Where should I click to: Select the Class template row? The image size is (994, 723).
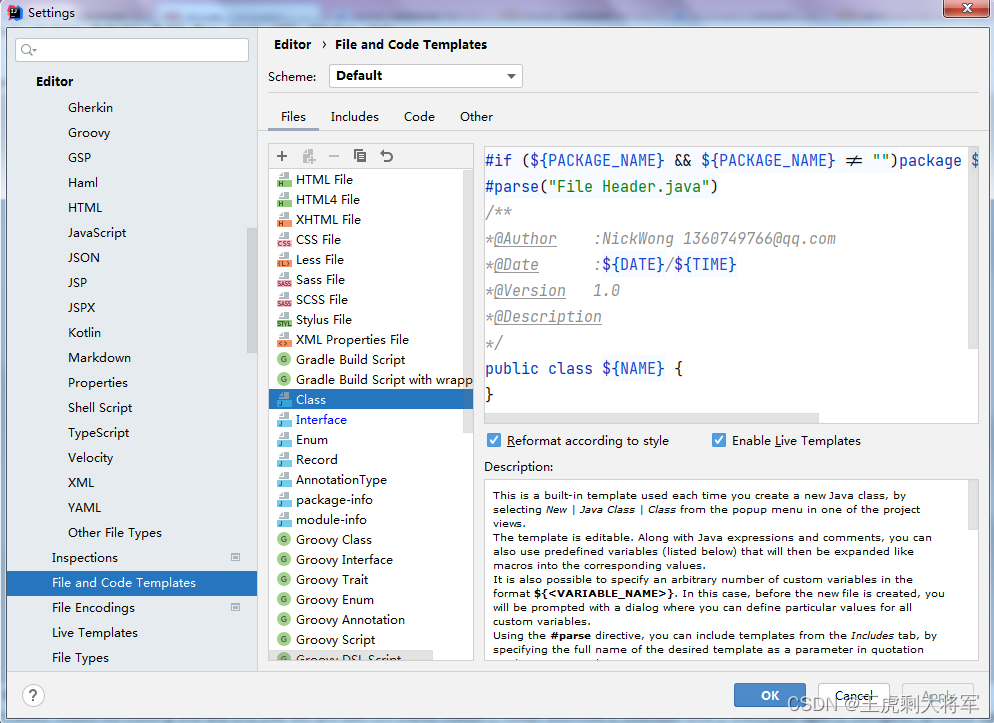click(x=371, y=400)
